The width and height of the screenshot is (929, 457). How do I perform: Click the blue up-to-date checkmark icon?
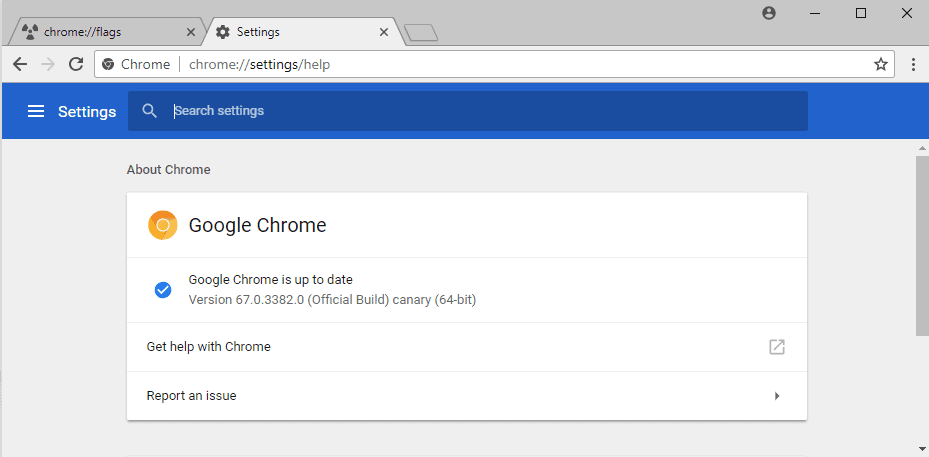pyautogui.click(x=163, y=290)
